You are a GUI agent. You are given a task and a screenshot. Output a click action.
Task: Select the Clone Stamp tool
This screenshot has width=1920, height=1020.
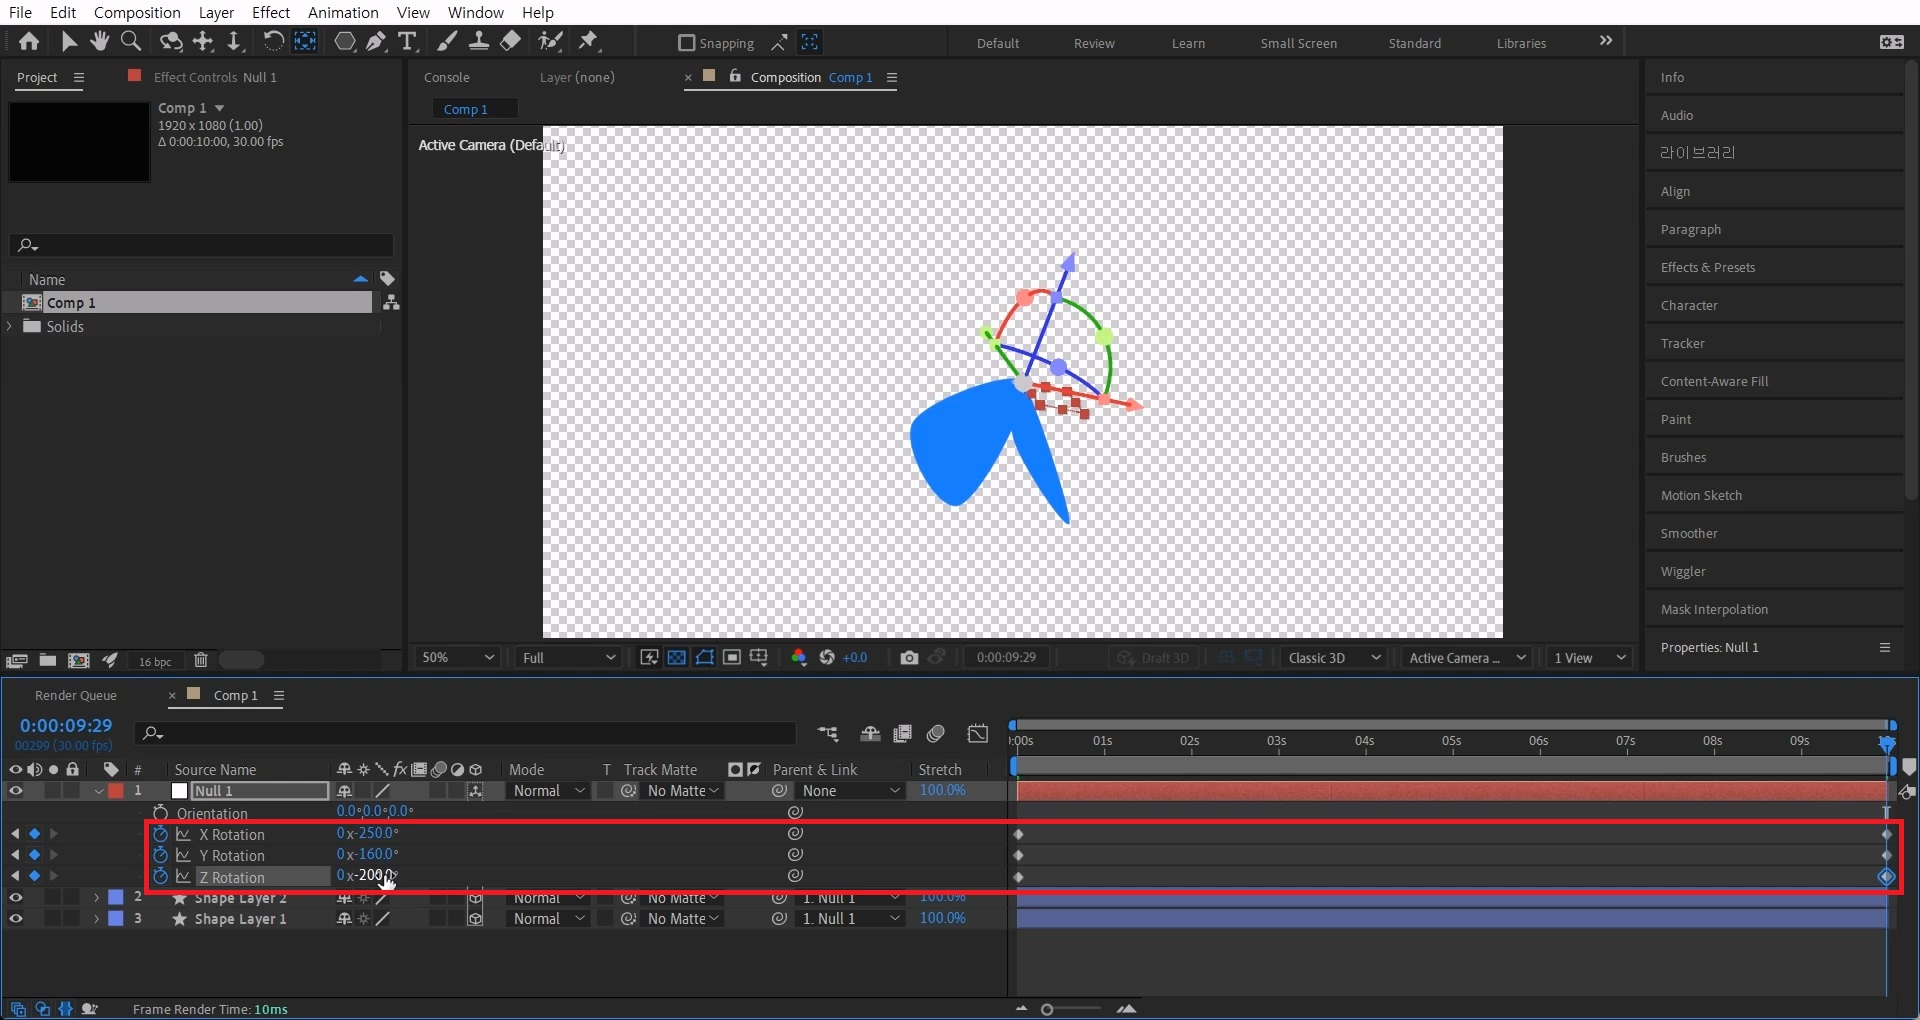[479, 41]
